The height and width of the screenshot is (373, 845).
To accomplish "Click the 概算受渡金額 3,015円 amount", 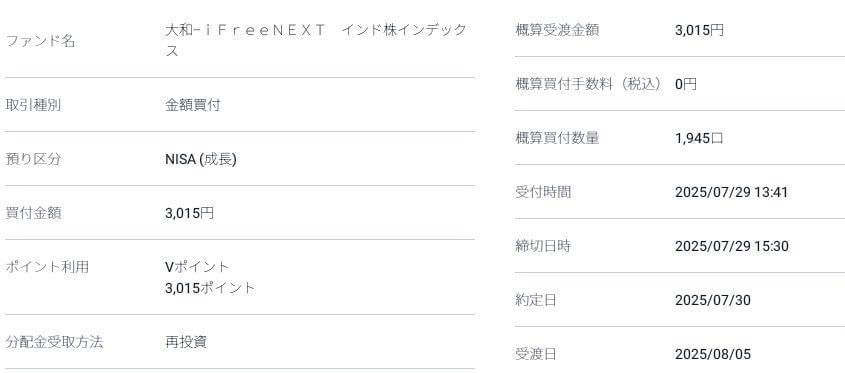I will tap(699, 30).
